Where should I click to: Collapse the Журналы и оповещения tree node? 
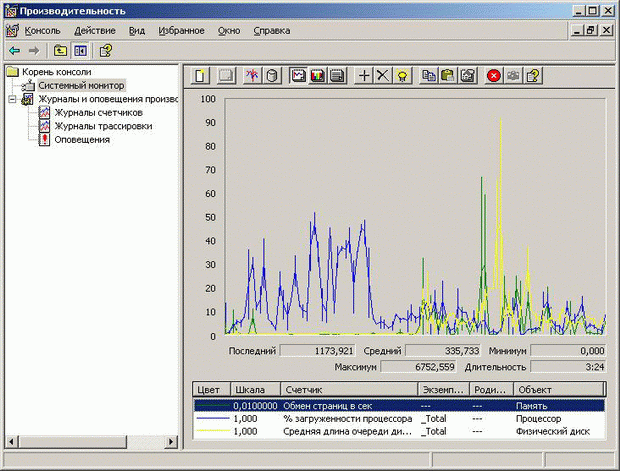pyautogui.click(x=12, y=99)
